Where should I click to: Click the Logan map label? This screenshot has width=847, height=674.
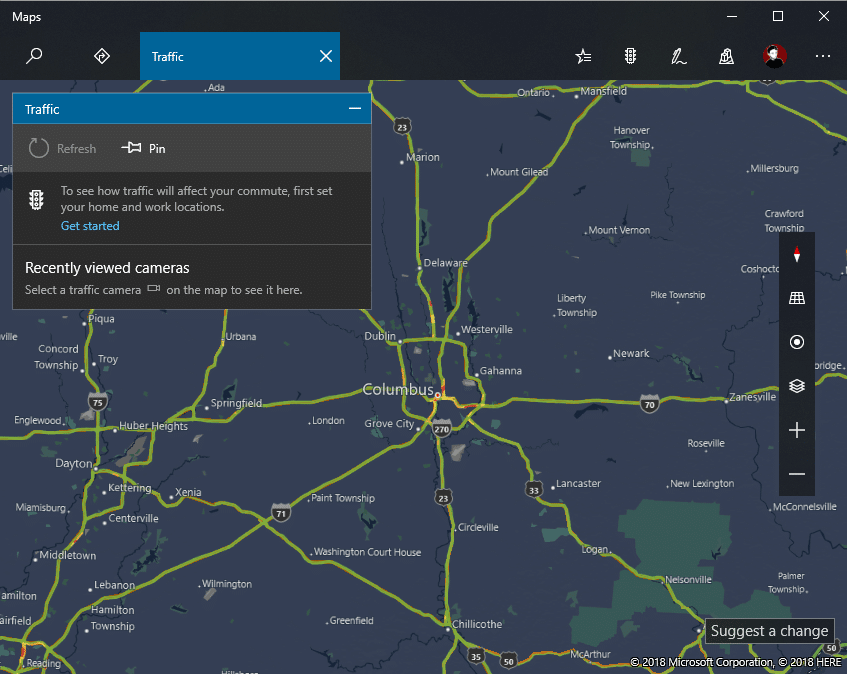[595, 549]
